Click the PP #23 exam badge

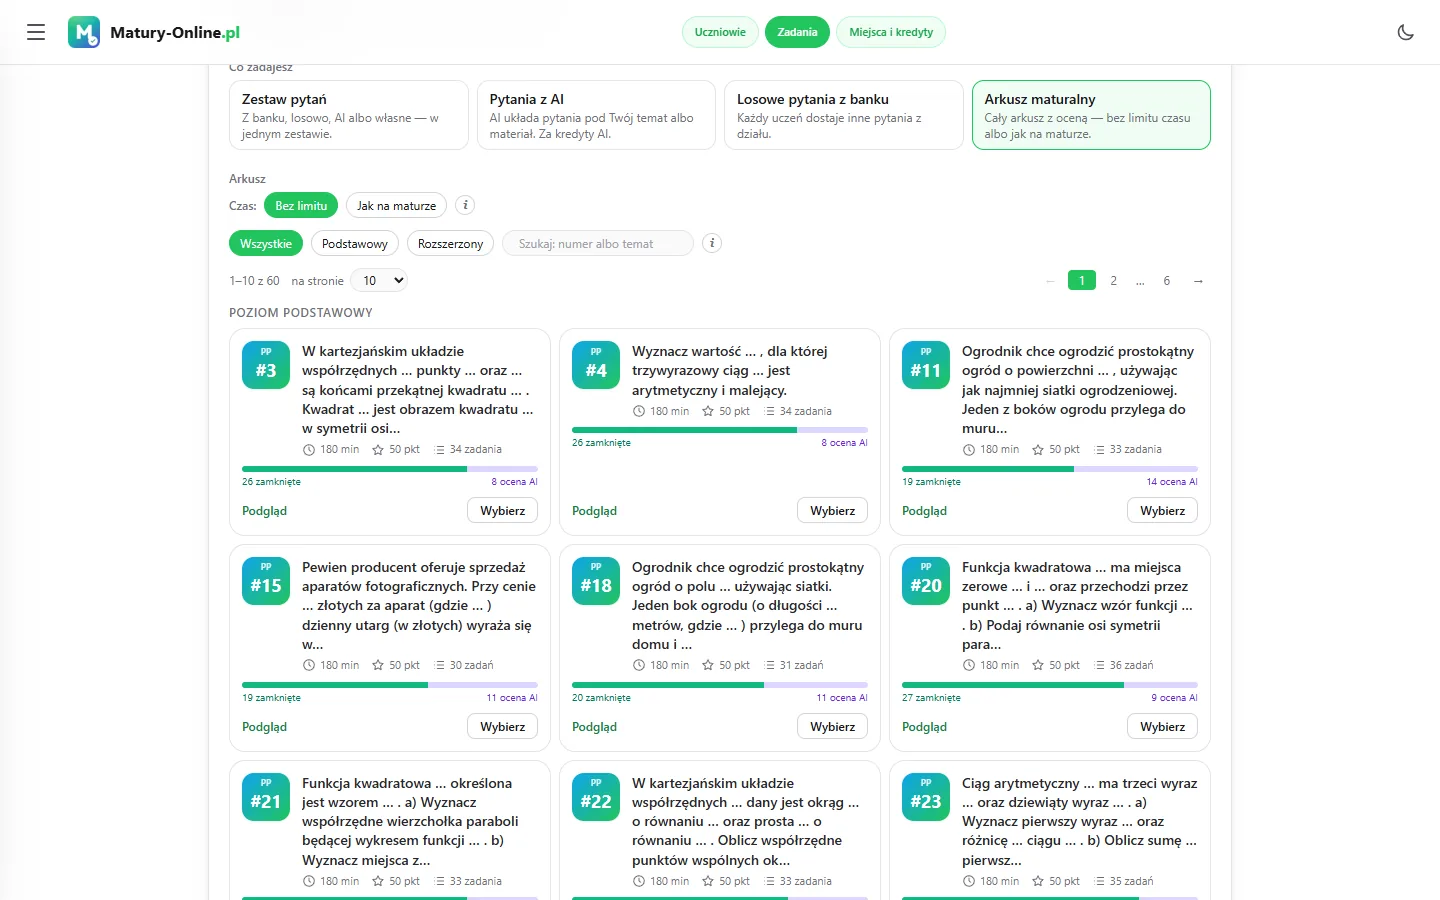coord(926,797)
